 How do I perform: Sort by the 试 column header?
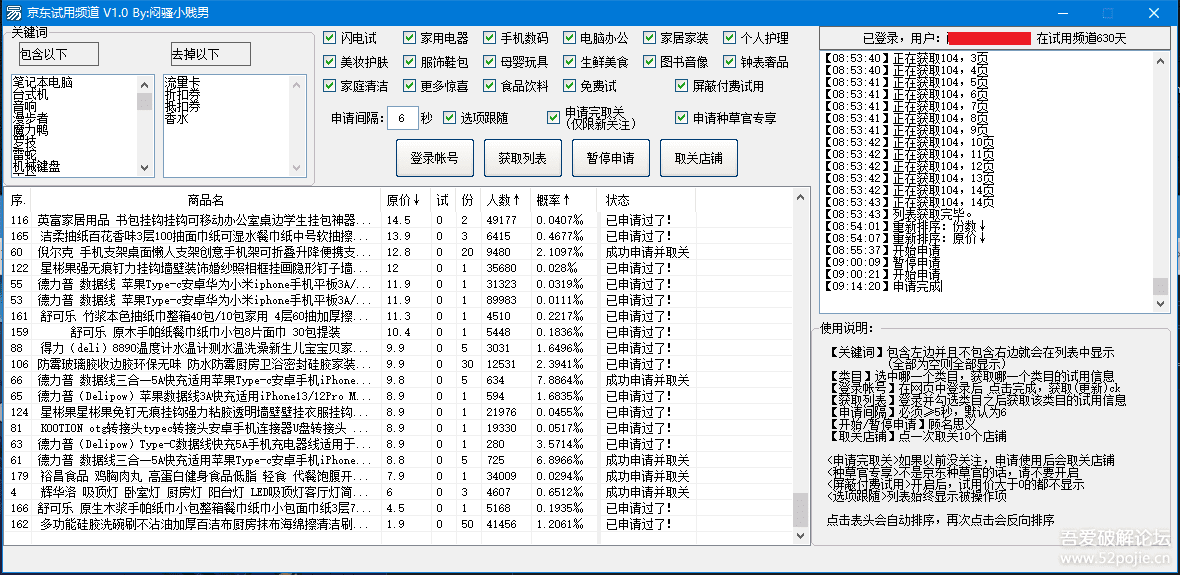[442, 200]
